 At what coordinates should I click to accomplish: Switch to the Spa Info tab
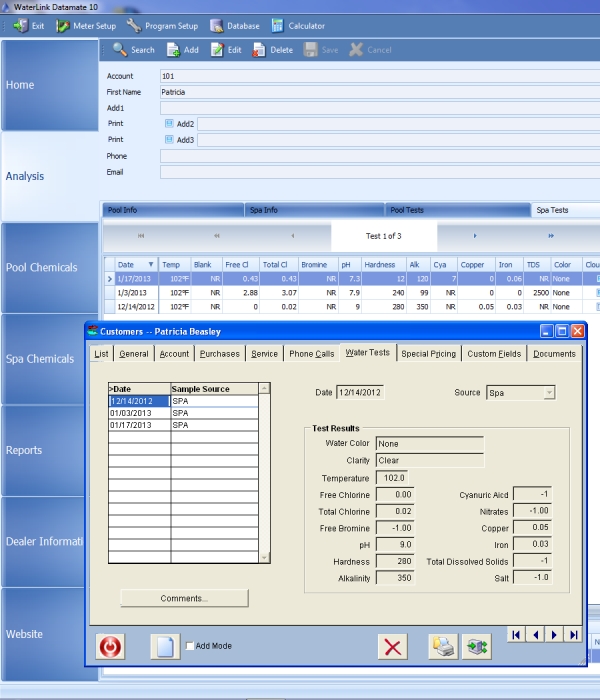point(314,210)
